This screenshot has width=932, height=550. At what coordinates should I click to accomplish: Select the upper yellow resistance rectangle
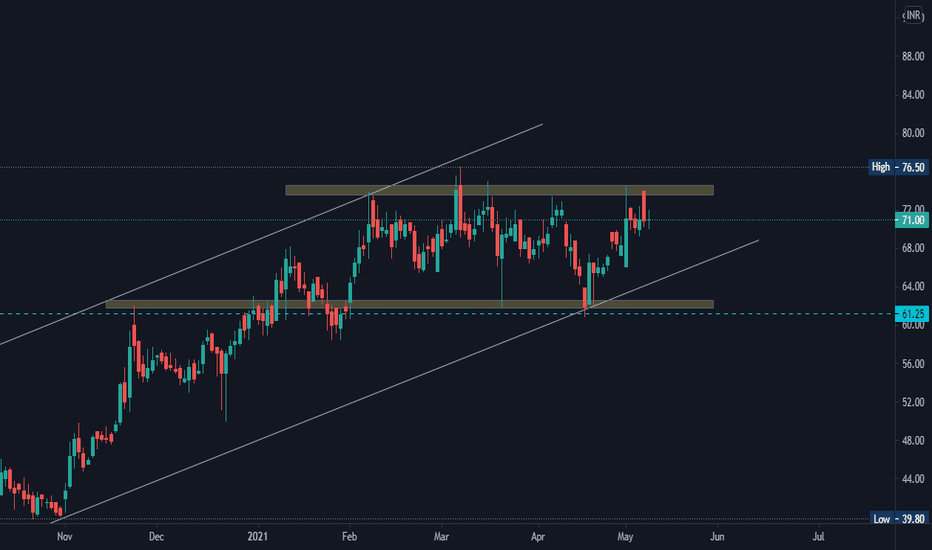[x=499, y=190]
